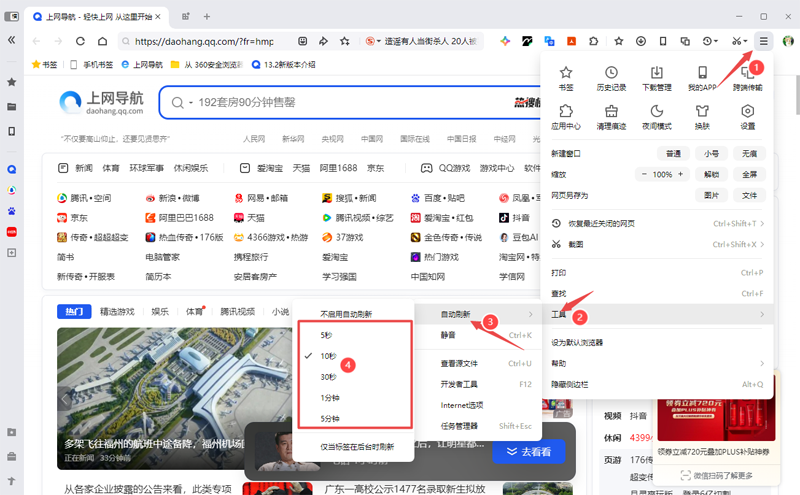The width and height of the screenshot is (800, 495).
Task: Open new 无痕 incognito window button
Action: [x=749, y=154]
